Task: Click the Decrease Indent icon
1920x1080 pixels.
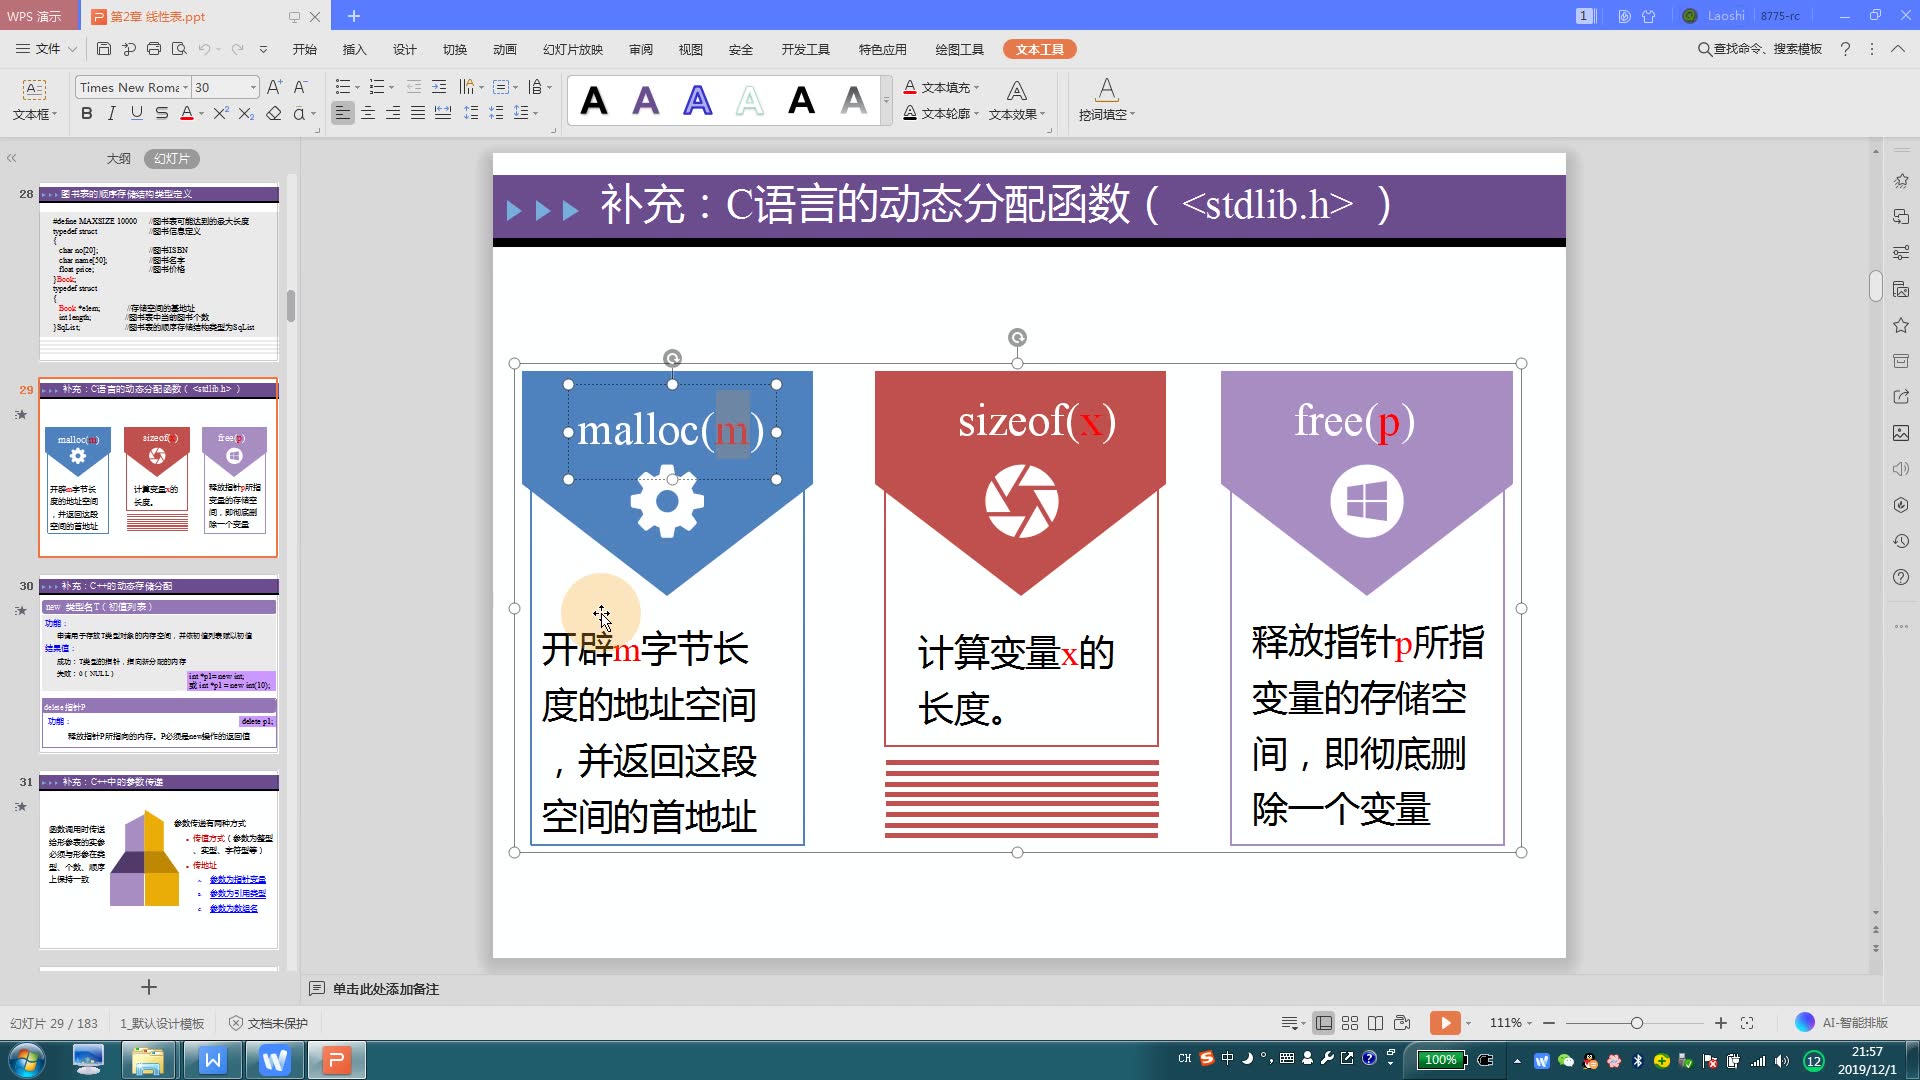Action: click(413, 87)
